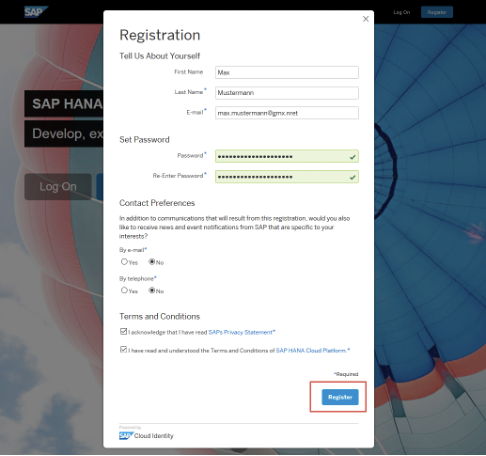The image size is (486, 456).
Task: Click the 'Tell Us About Yourself' heading
Action: [160, 56]
